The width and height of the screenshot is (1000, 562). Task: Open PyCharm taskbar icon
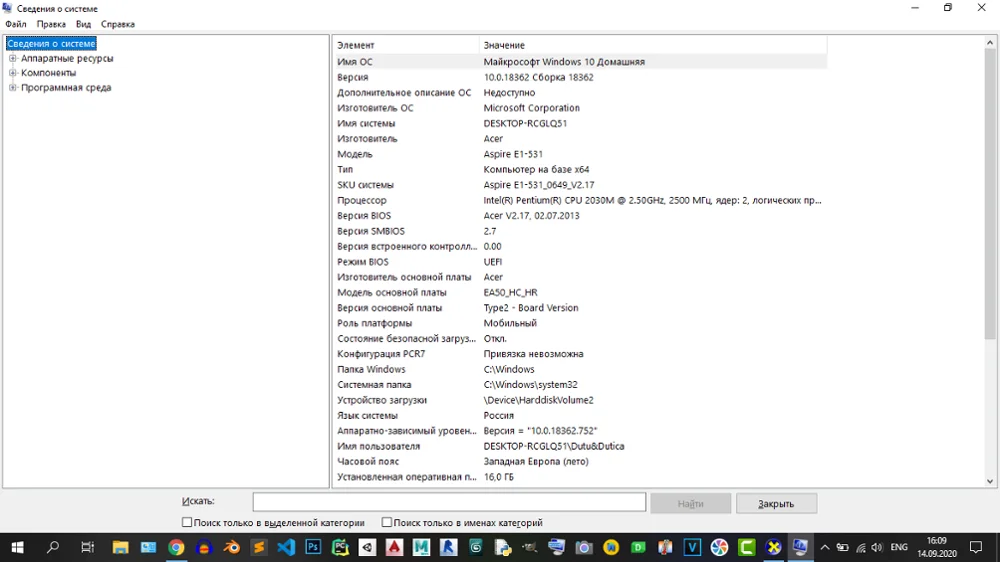[341, 547]
